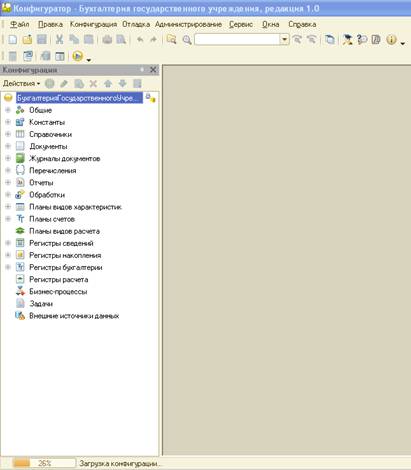Expand the Справочники tree node

click(x=8, y=134)
